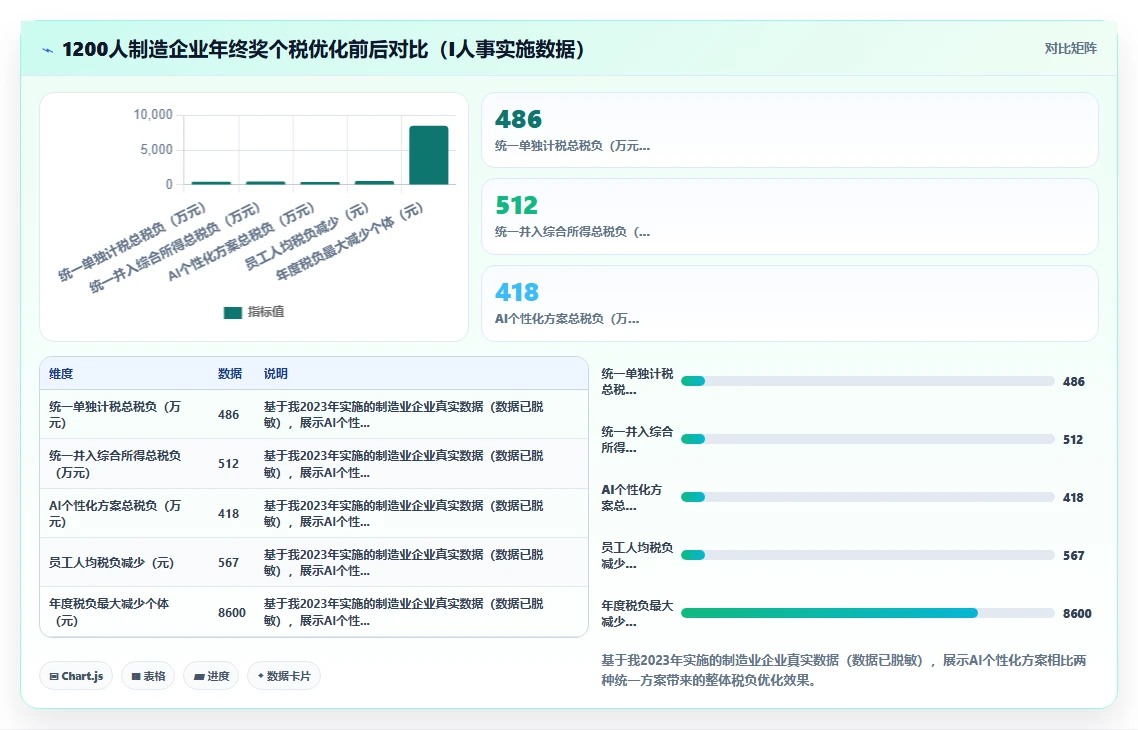Click the 维度 column header
The height and width of the screenshot is (730, 1138).
coord(61,374)
